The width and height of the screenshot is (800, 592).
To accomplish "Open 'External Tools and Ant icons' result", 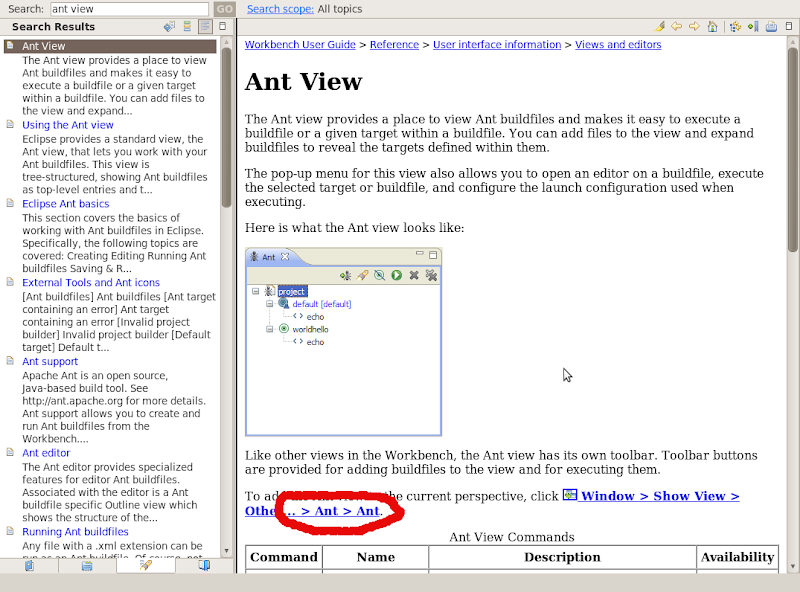I will pos(91,283).
